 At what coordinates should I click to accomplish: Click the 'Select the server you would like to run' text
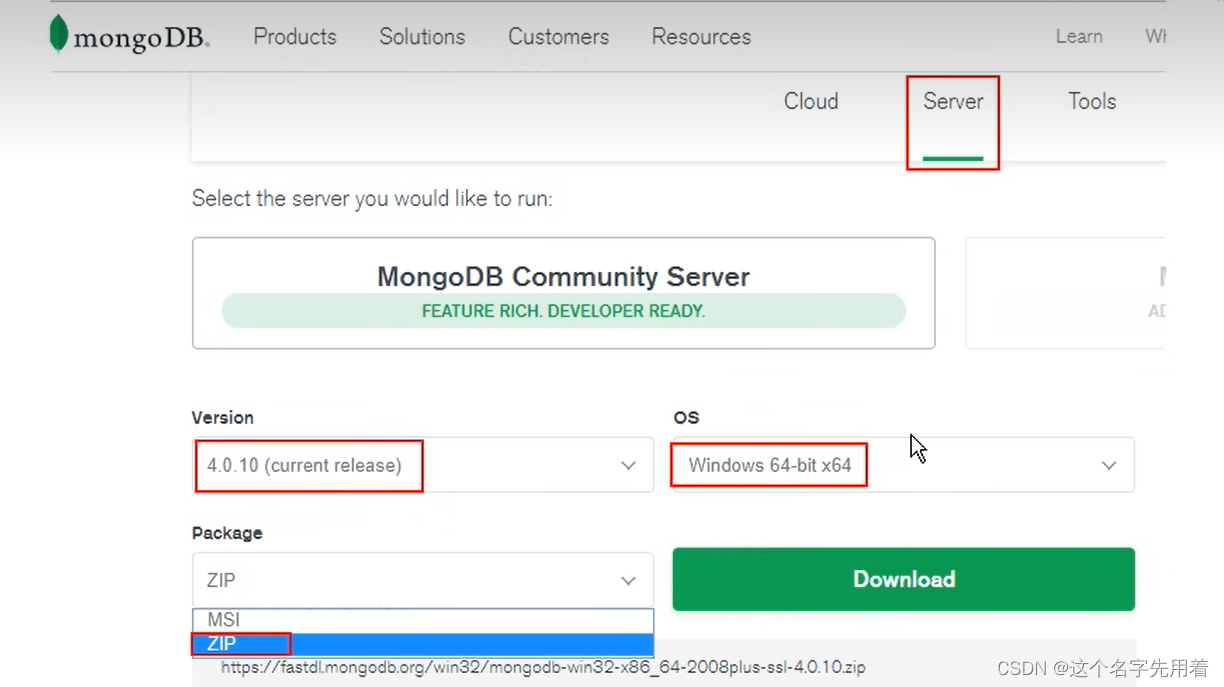[371, 199]
